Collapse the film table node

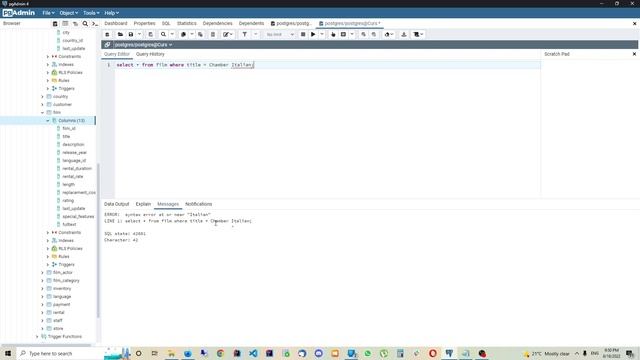42,112
